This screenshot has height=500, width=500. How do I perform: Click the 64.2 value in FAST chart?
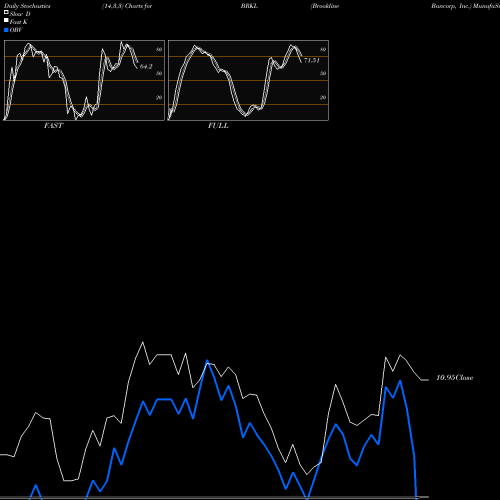click(146, 67)
